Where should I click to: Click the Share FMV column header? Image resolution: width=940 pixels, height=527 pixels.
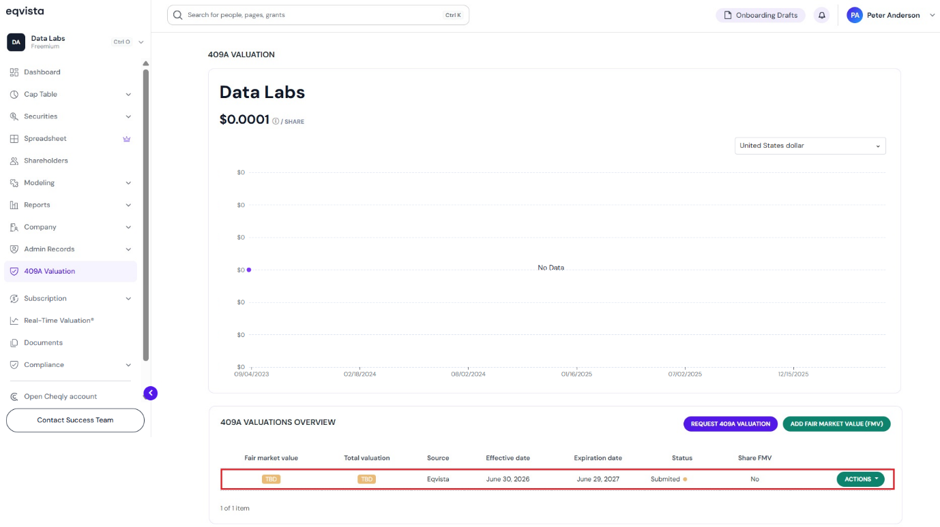(x=755, y=458)
